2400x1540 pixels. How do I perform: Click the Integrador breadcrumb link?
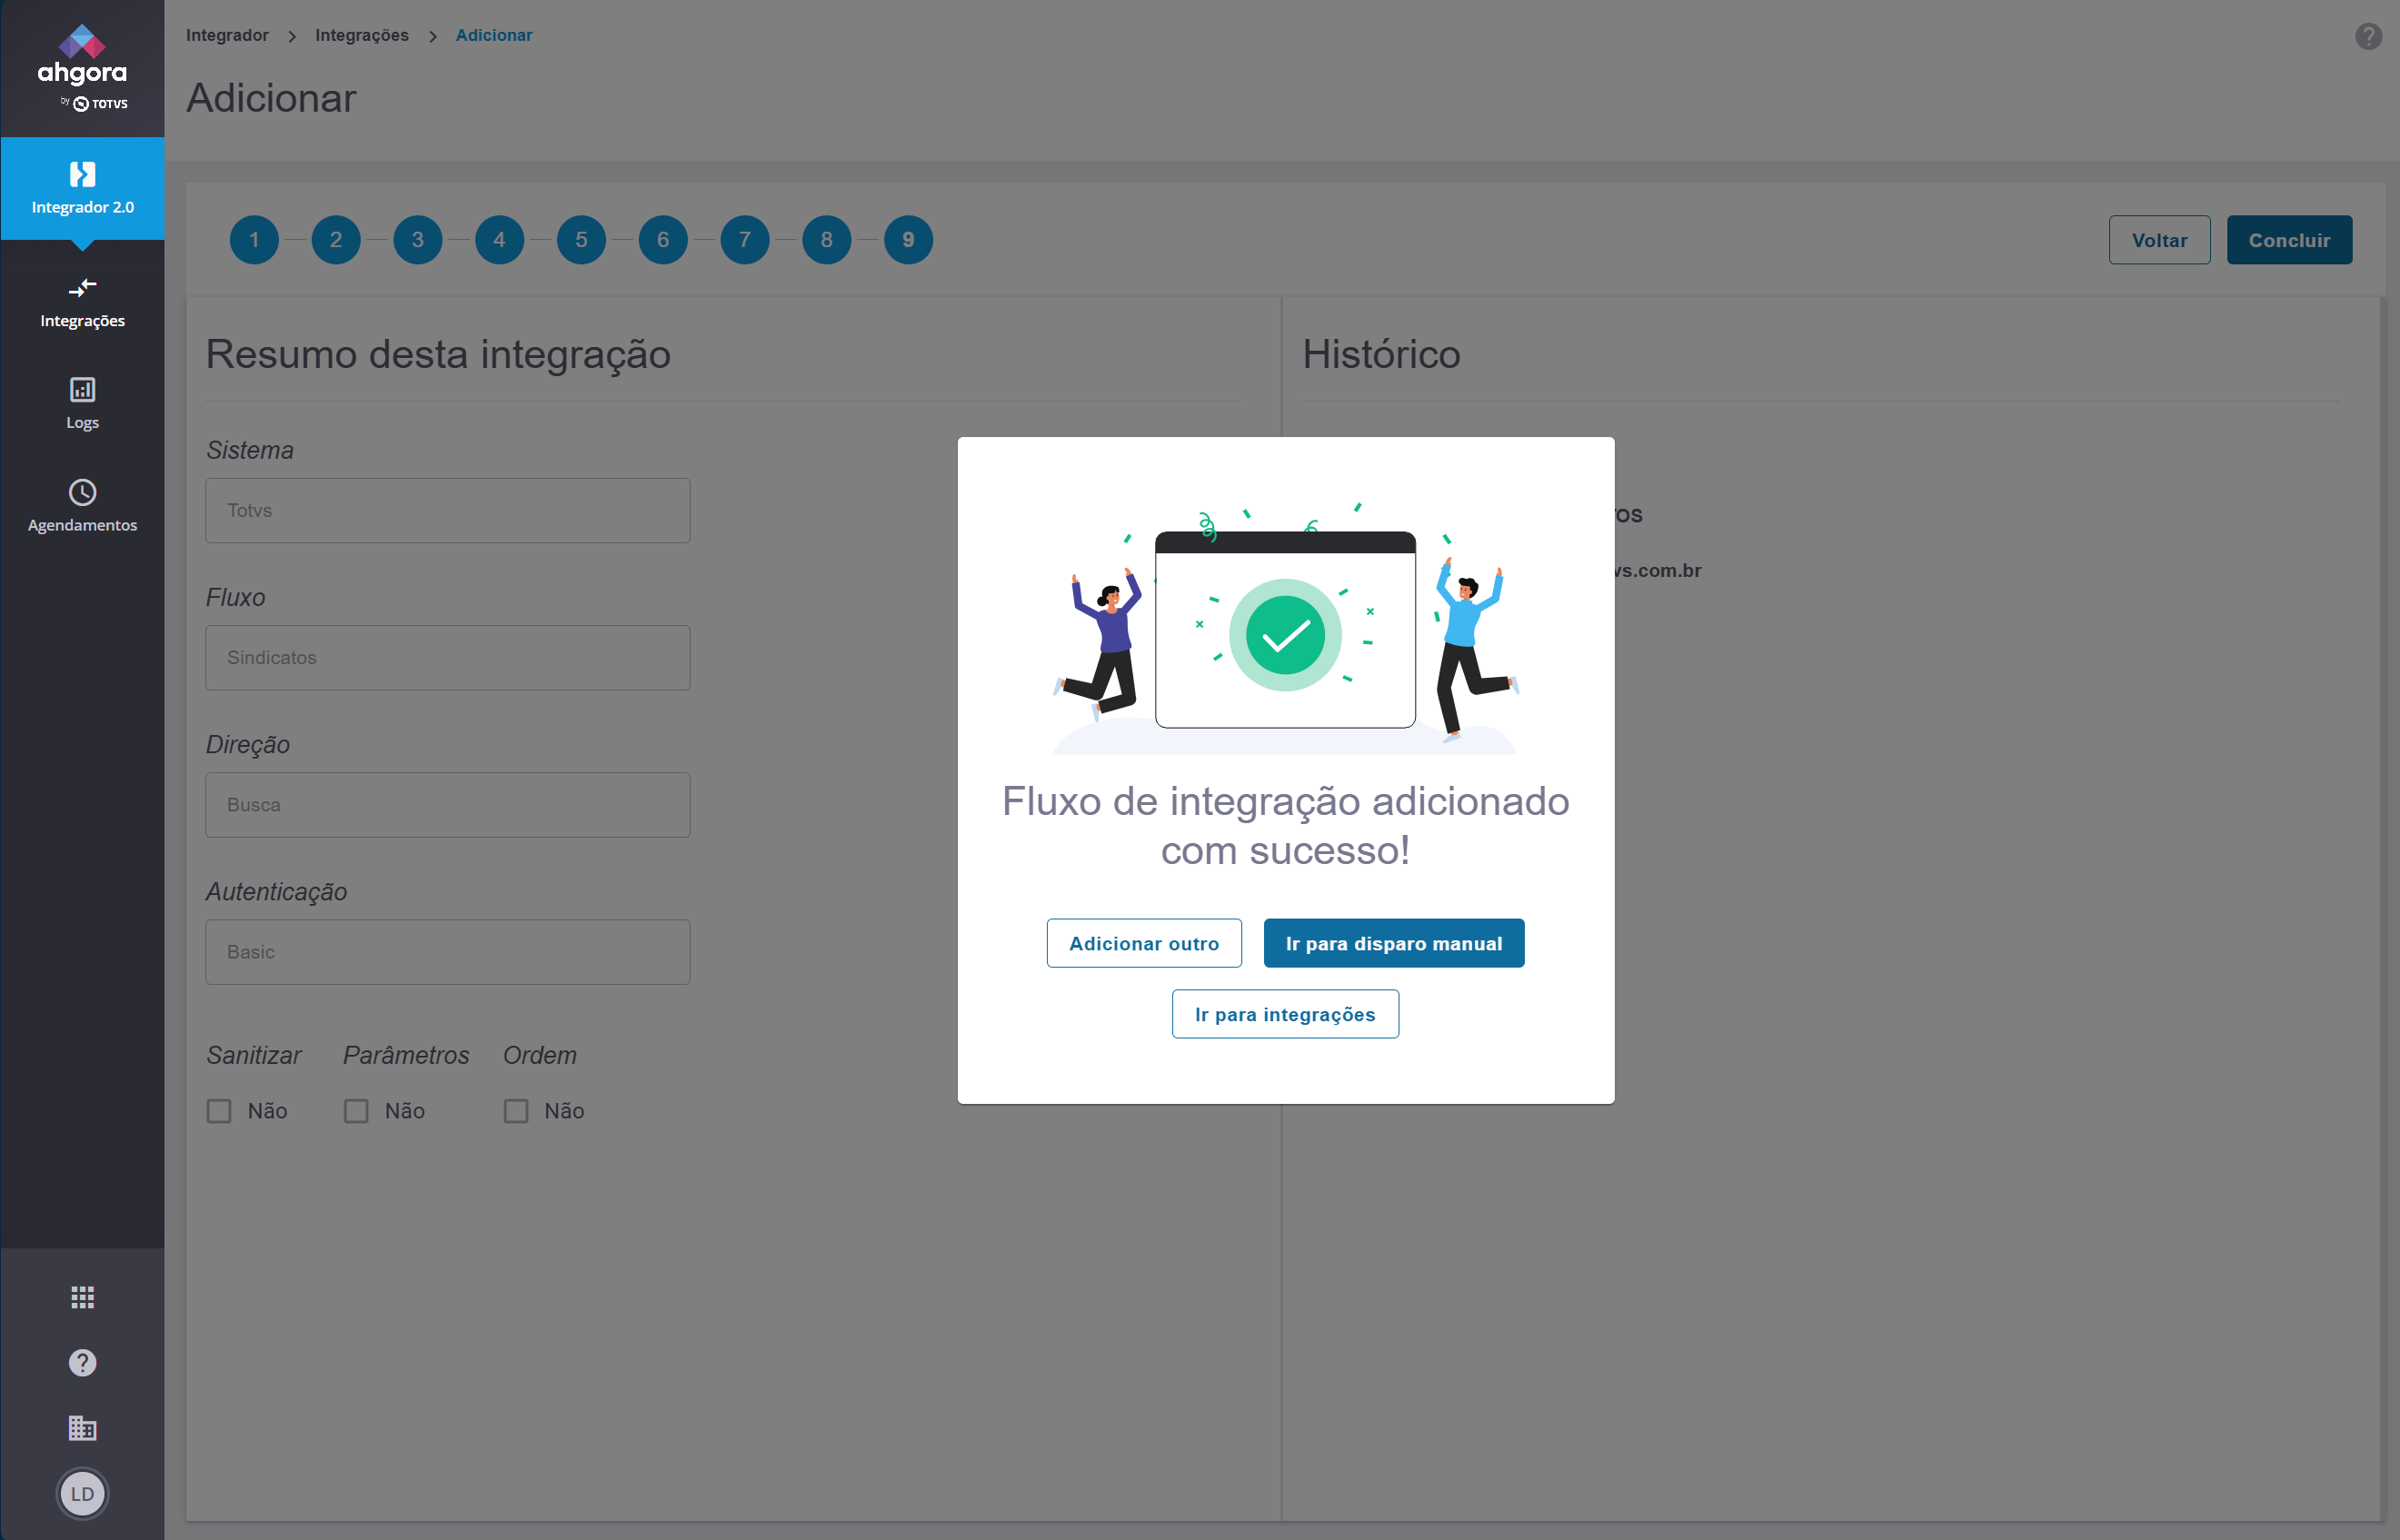click(227, 35)
